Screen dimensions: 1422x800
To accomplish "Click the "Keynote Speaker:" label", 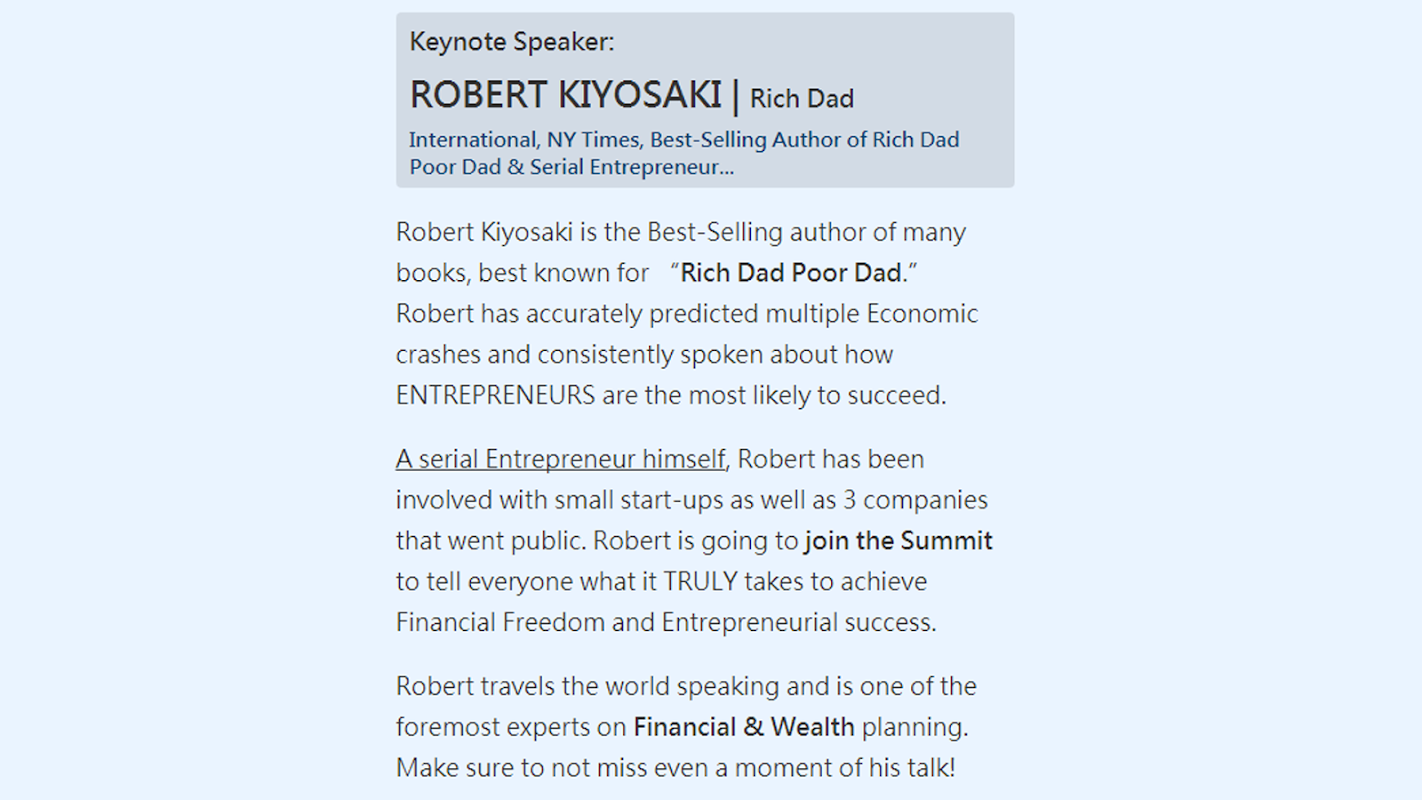I will point(512,42).
